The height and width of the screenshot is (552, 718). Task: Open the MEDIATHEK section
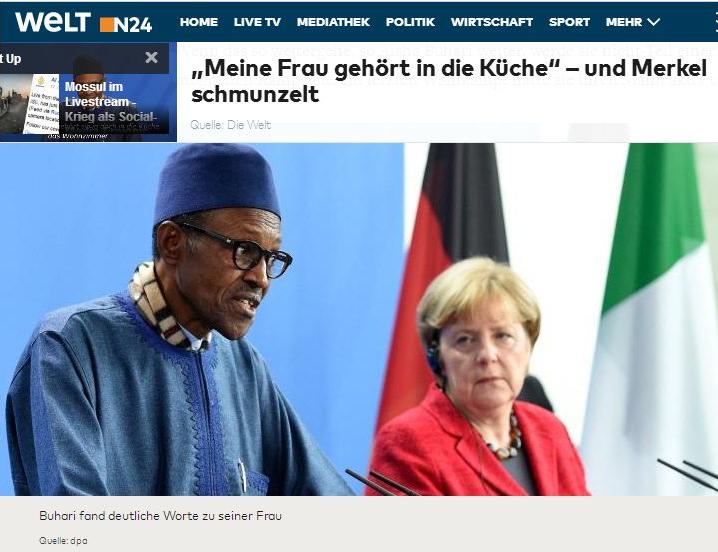(x=333, y=22)
